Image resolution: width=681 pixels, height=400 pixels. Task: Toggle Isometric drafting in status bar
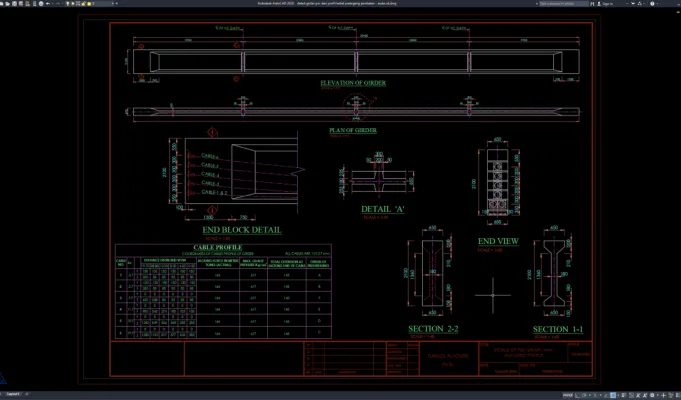point(595,395)
